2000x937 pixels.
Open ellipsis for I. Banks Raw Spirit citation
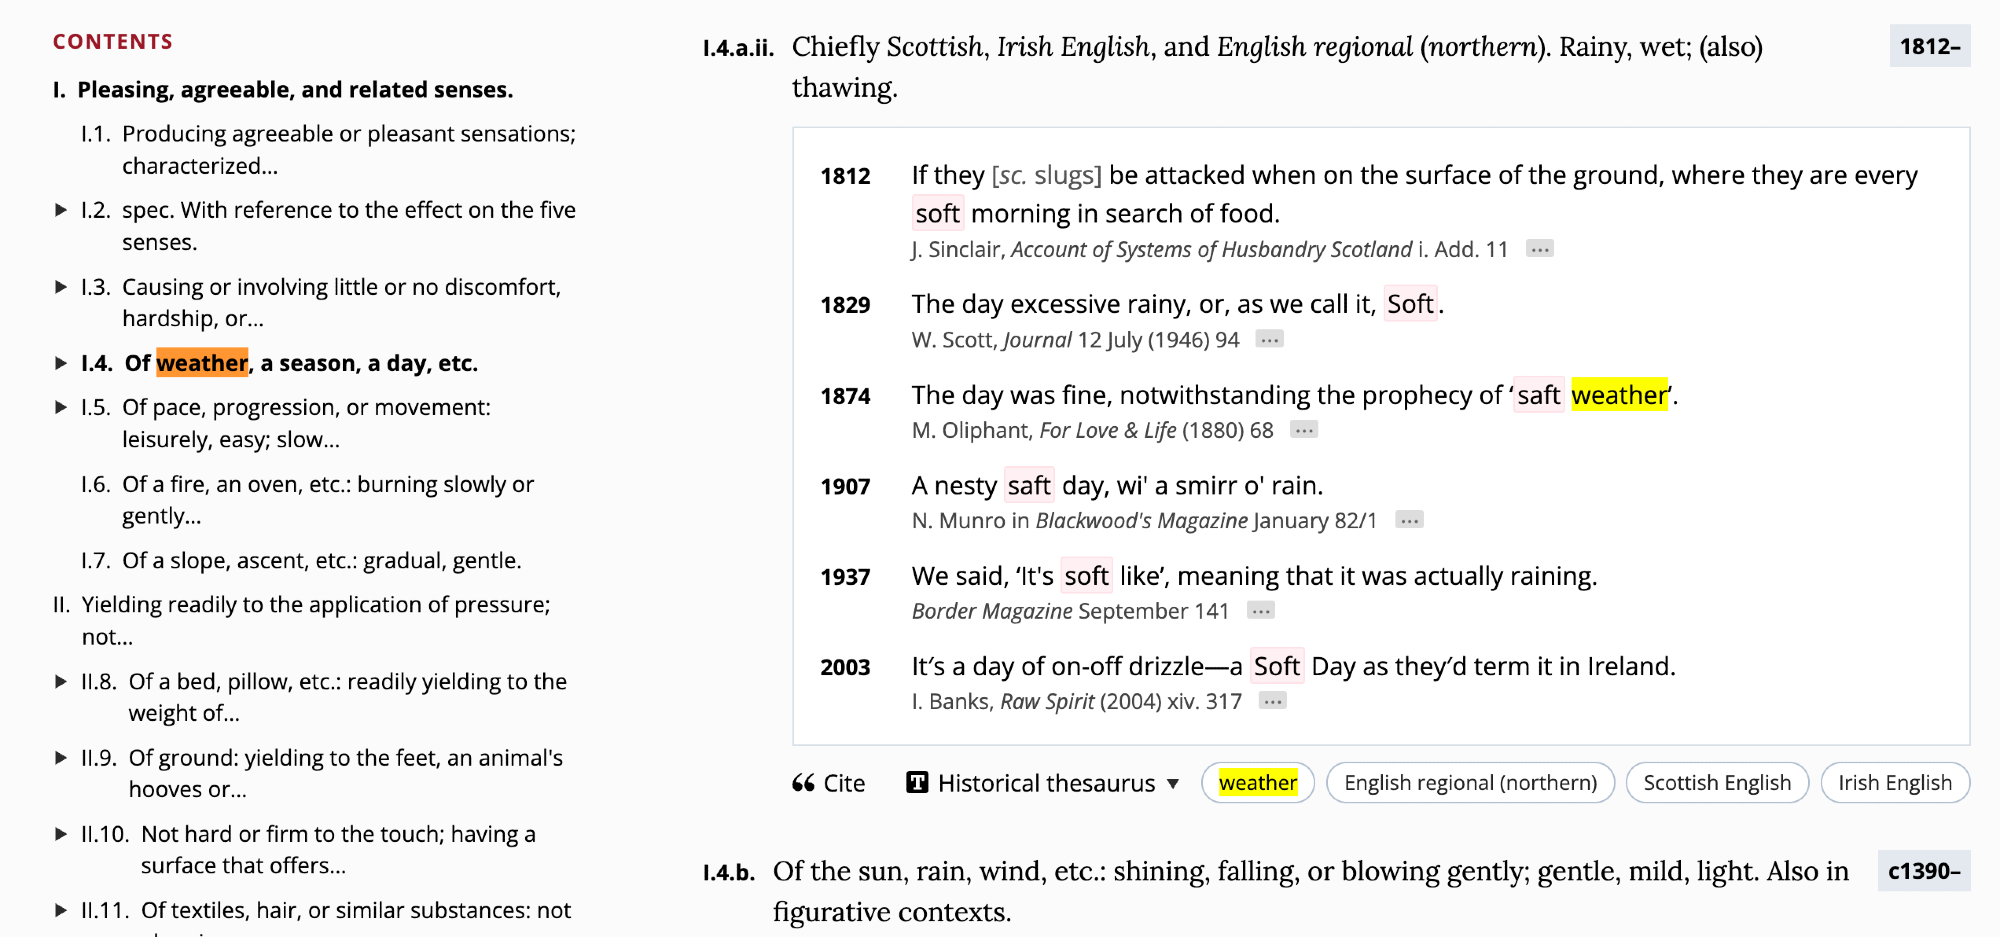click(x=1272, y=701)
